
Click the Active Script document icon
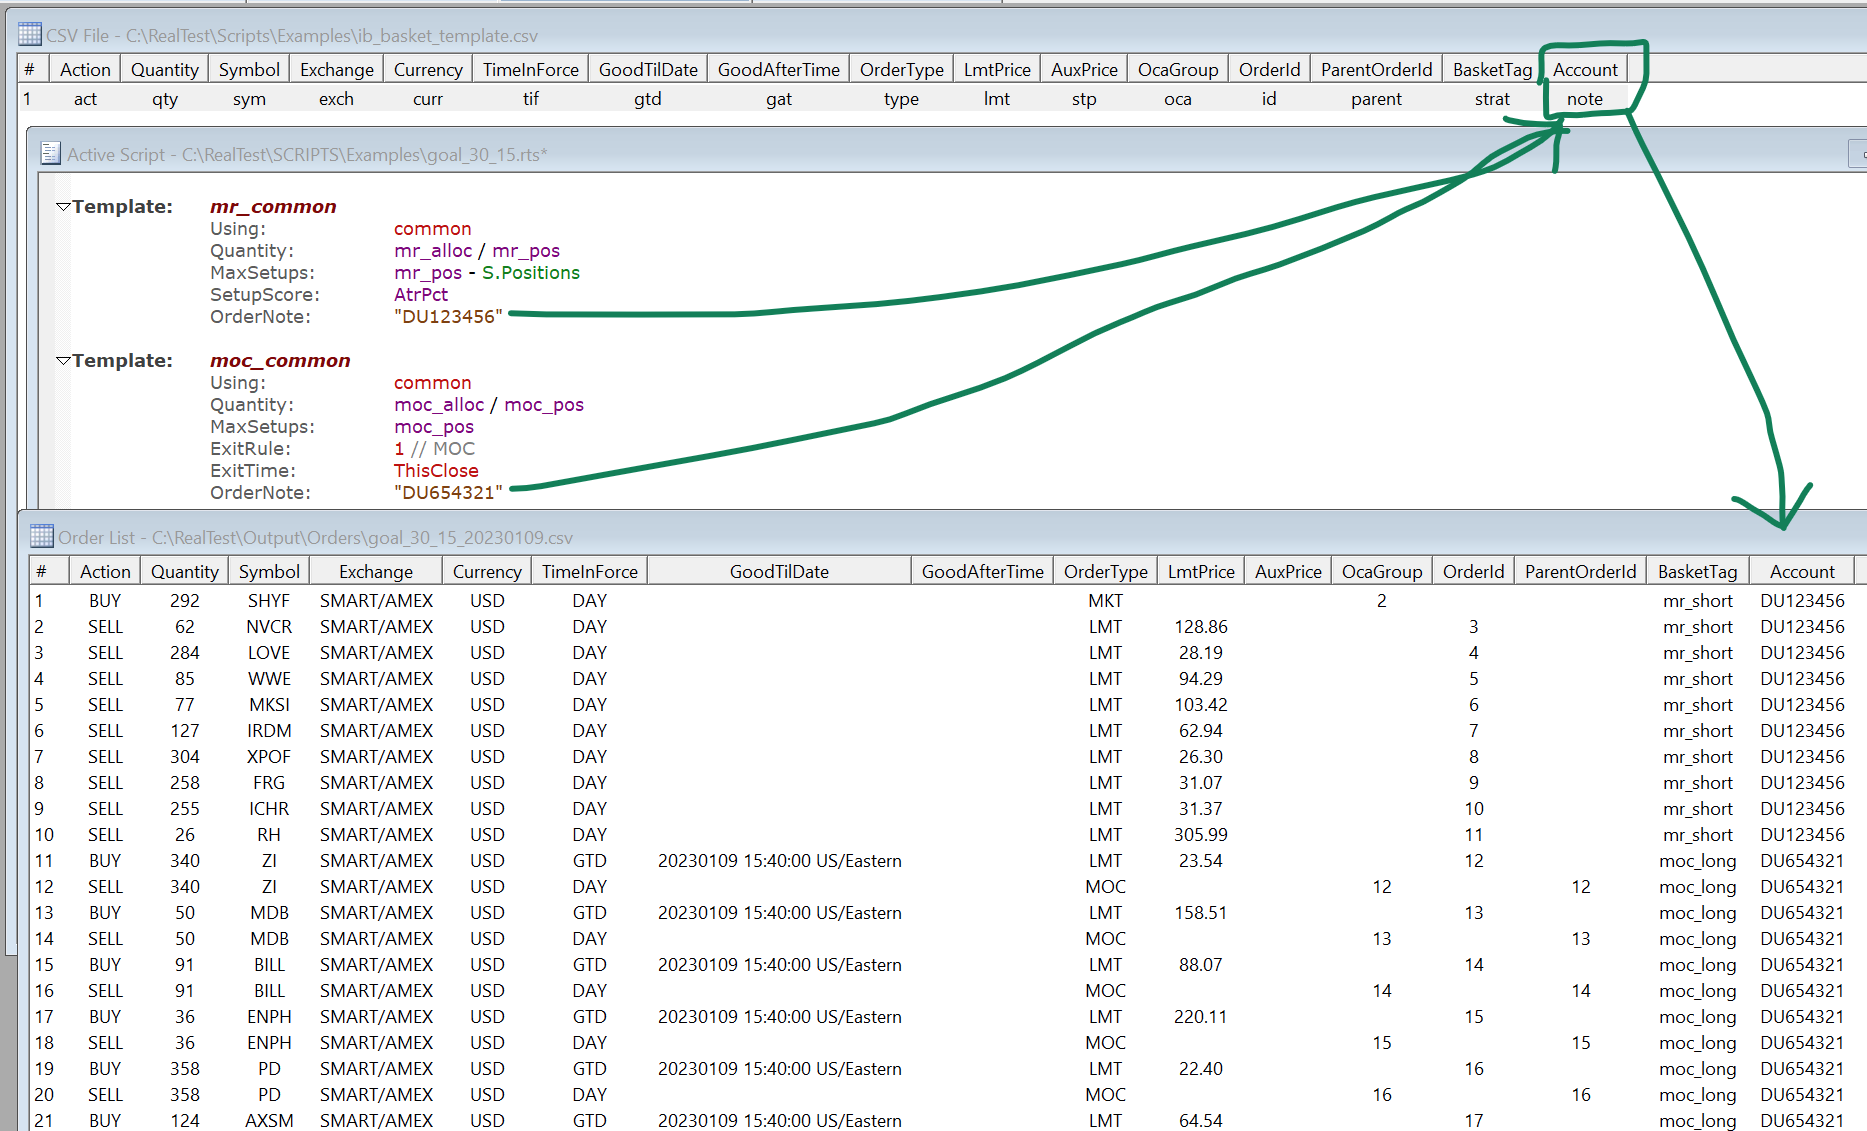coord(50,154)
